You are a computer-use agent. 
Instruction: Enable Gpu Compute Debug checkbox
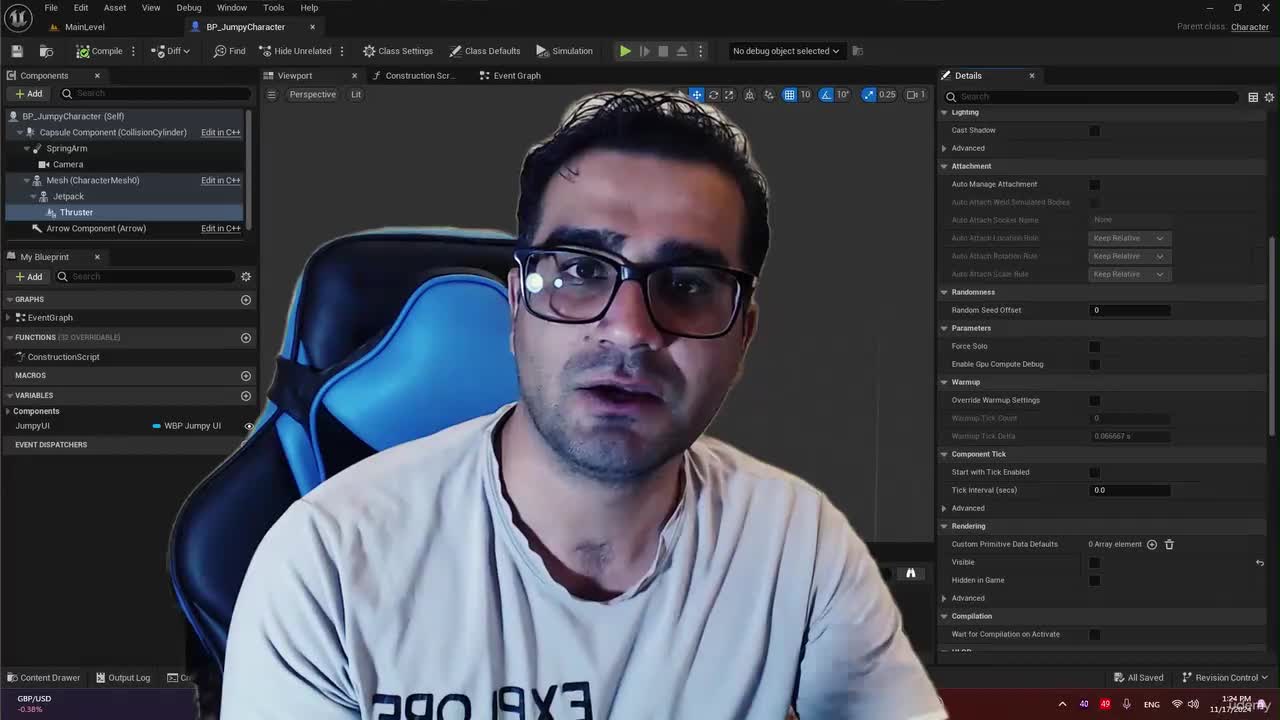(1095, 364)
